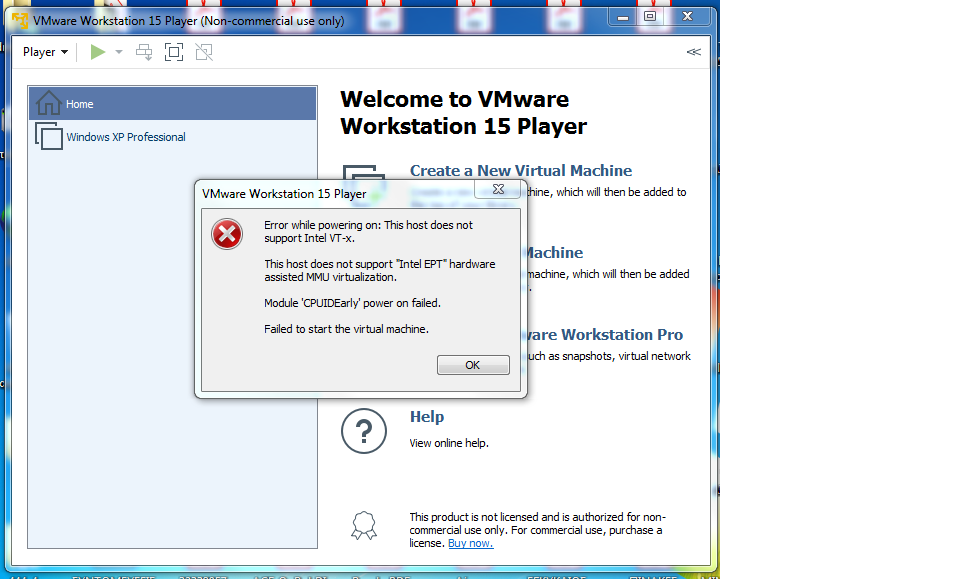Select Home in the library list
Viewport: 955px width, 579px height.
coord(172,104)
